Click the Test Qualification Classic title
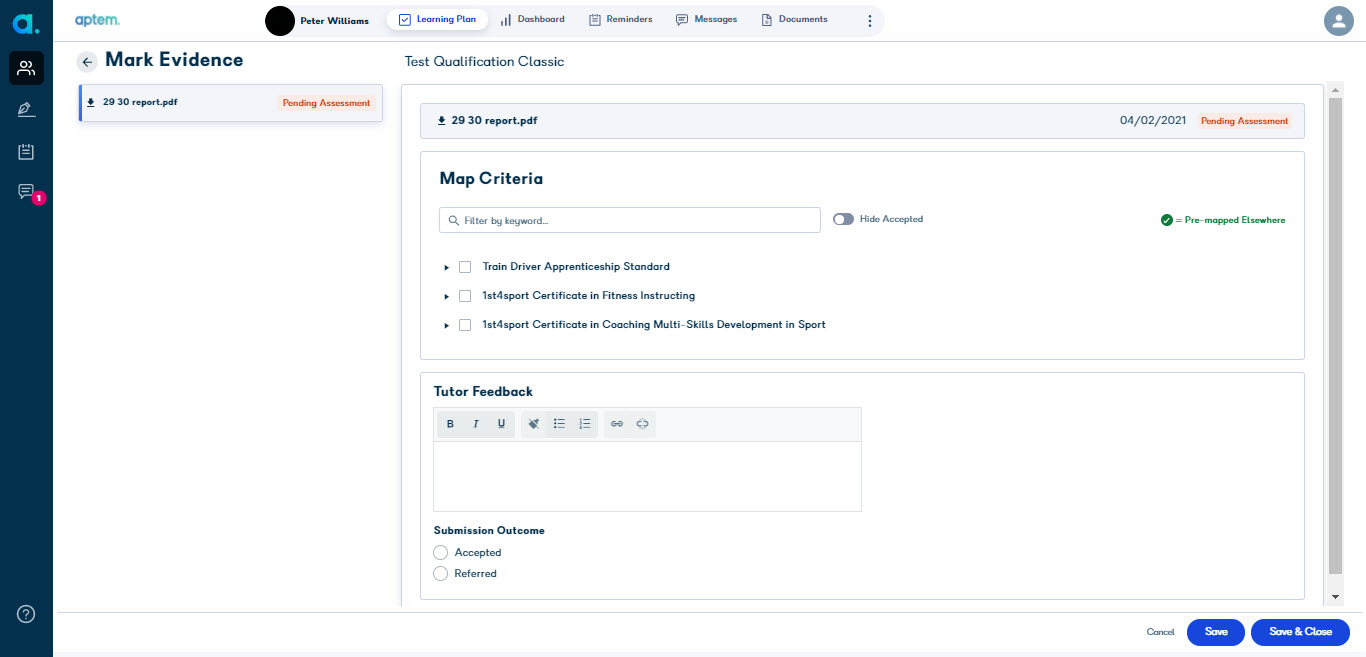 coord(484,62)
